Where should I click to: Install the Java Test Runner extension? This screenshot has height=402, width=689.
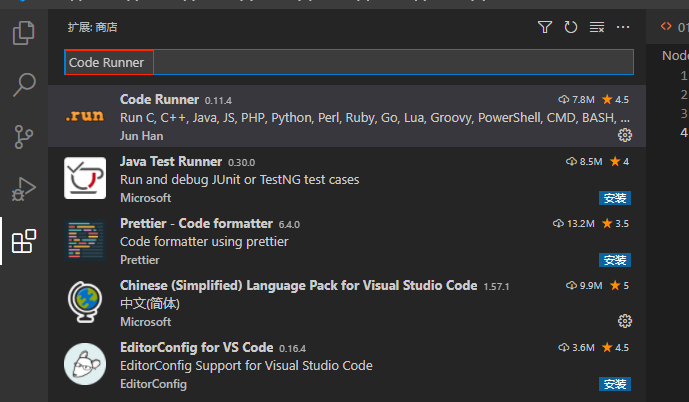pyautogui.click(x=614, y=198)
